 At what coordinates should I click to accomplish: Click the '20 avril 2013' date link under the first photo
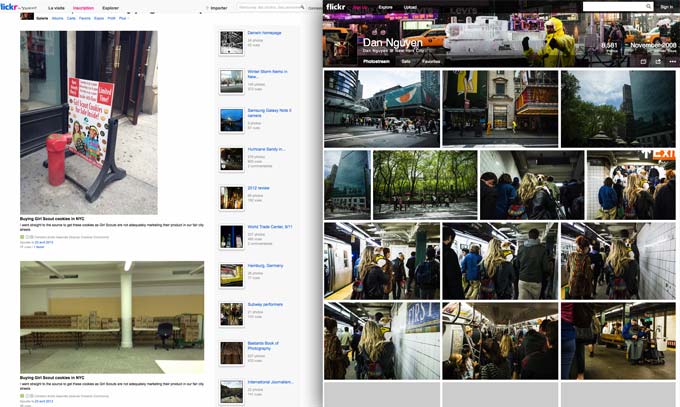click(x=44, y=243)
